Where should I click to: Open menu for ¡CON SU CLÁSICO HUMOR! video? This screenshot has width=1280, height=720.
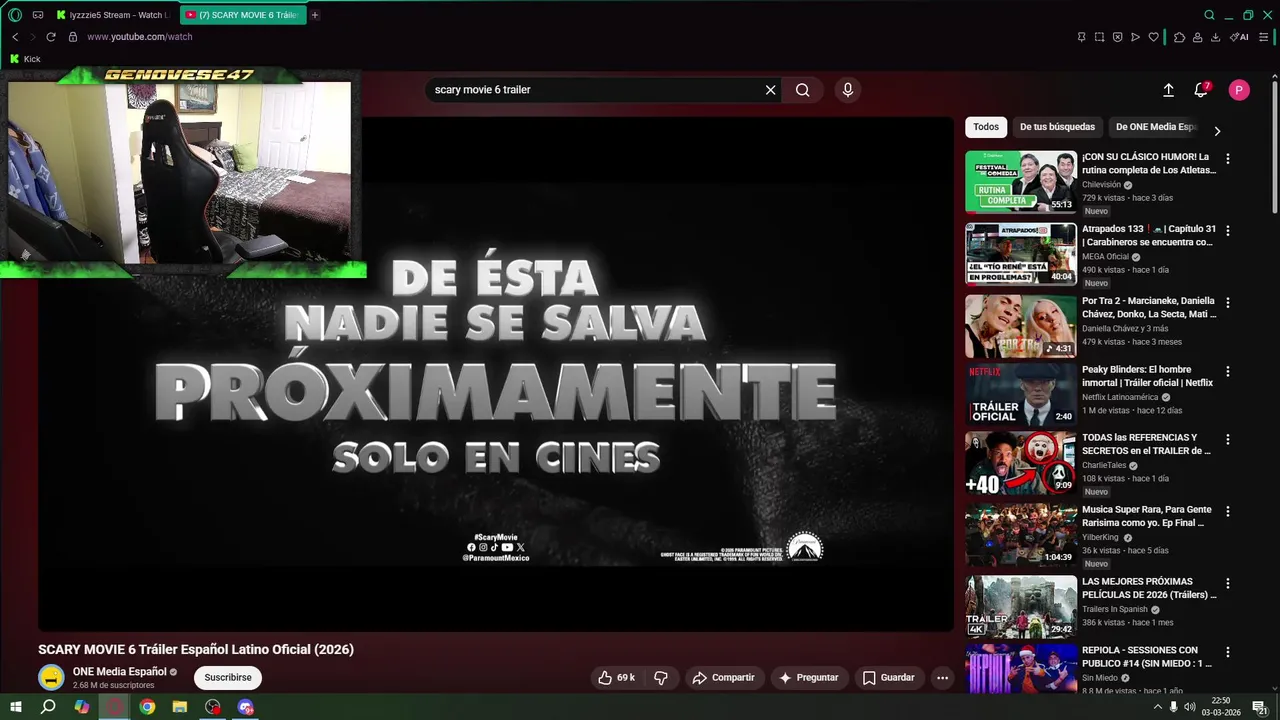1228,159
